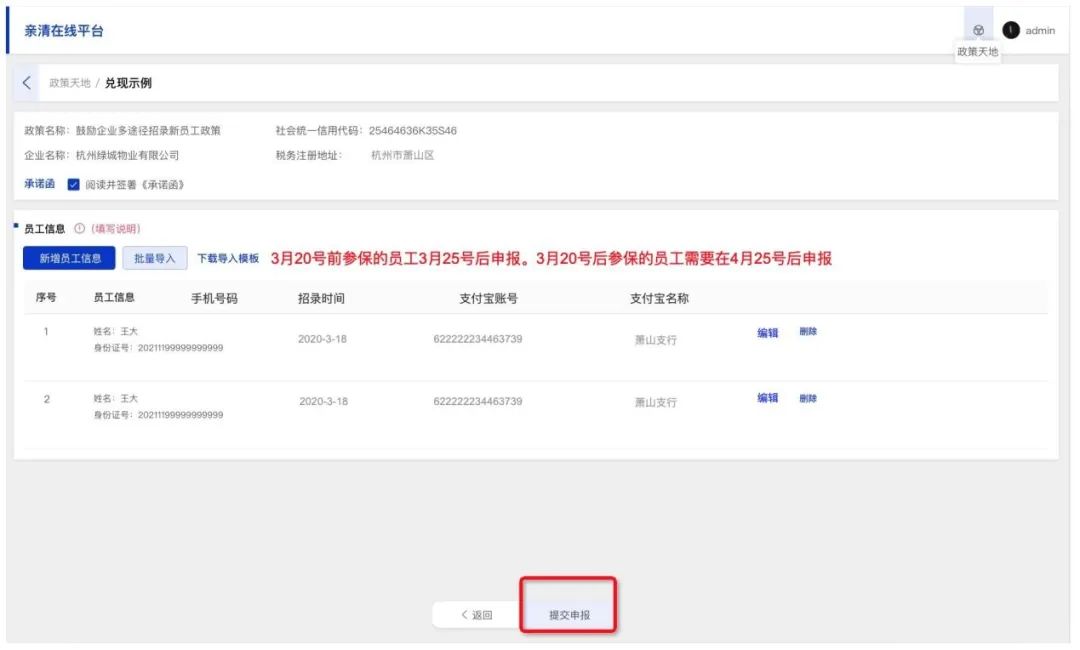Click the 批量导入 button
The width and height of the screenshot is (1080, 650).
pos(154,258)
